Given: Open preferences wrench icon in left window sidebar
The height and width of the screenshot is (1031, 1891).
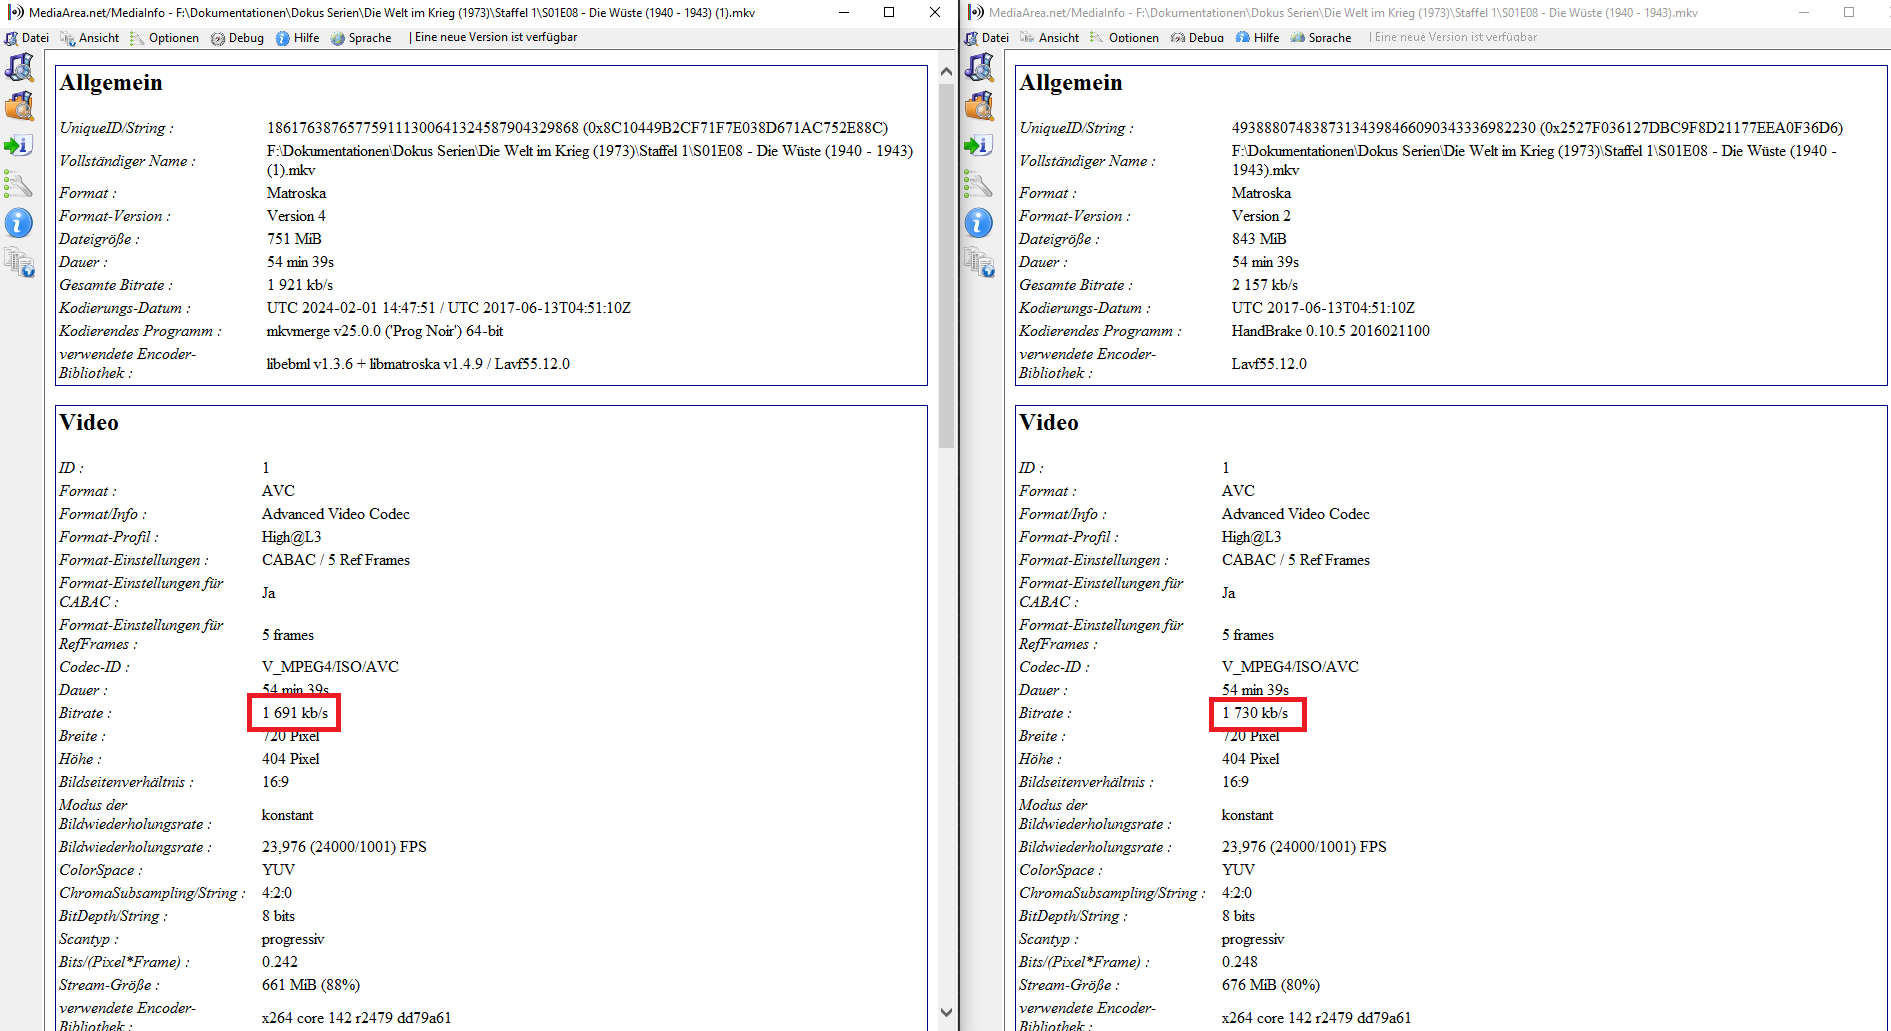Looking at the screenshot, I should pos(19,184).
